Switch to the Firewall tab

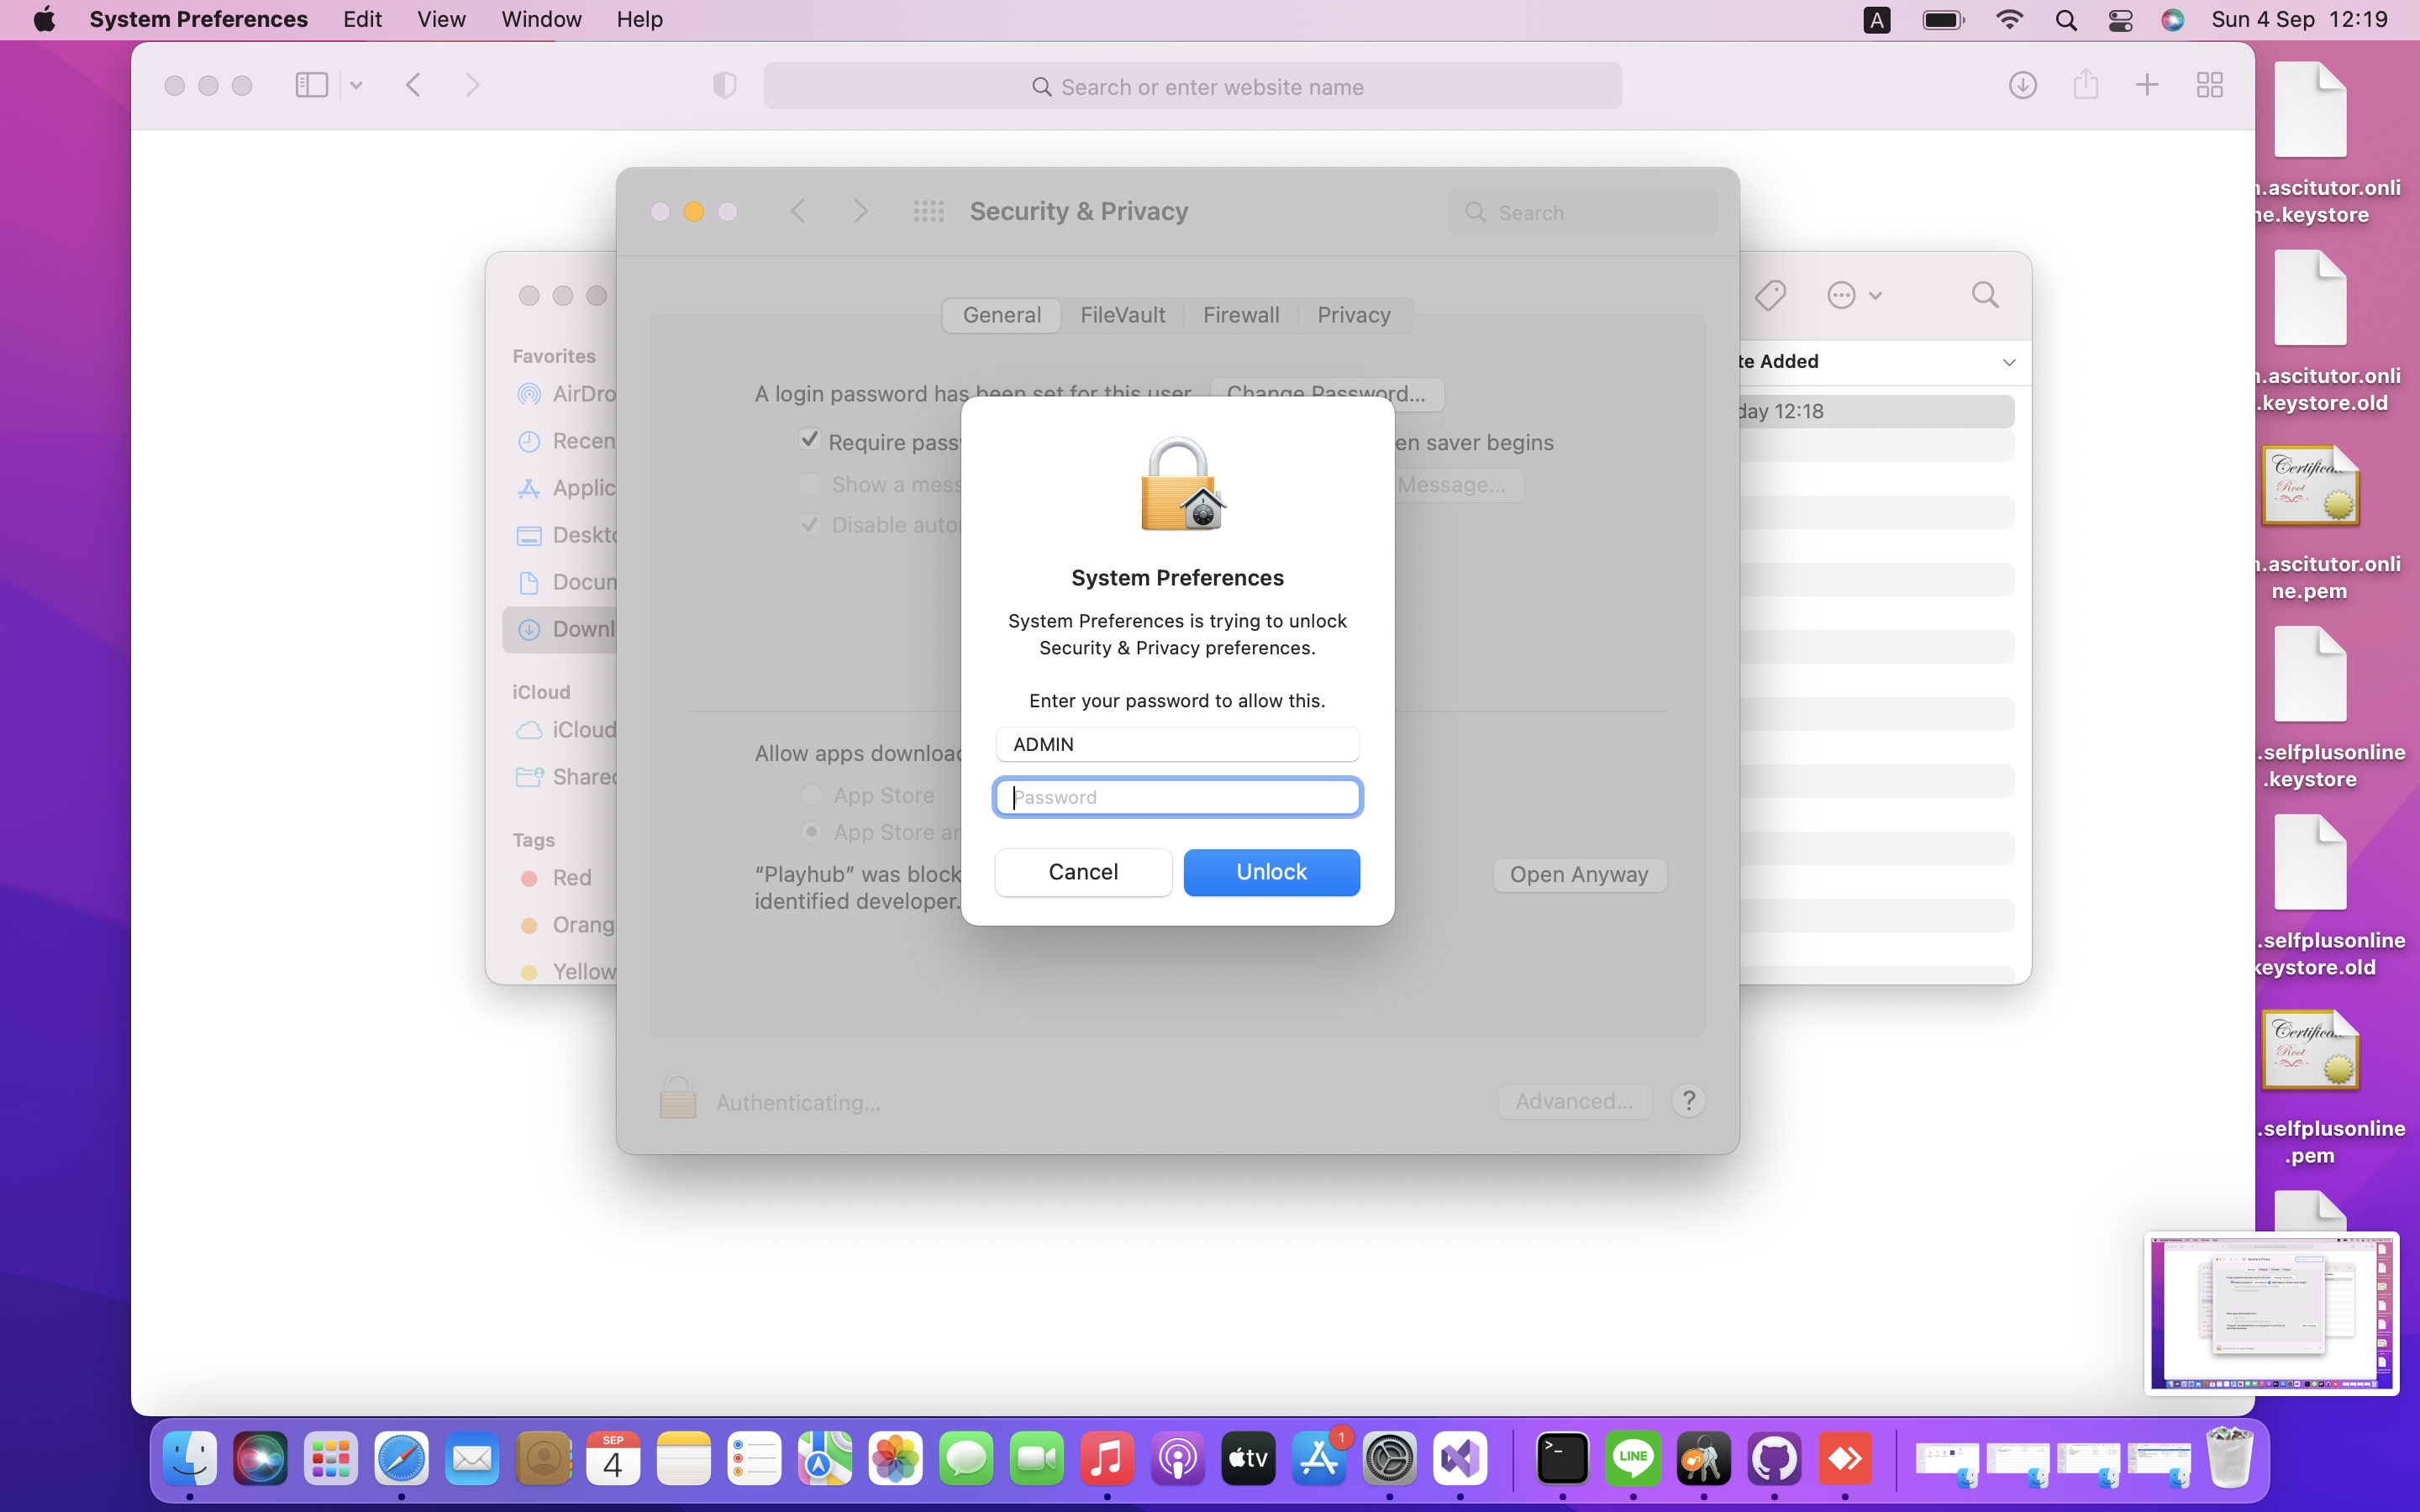[1240, 315]
